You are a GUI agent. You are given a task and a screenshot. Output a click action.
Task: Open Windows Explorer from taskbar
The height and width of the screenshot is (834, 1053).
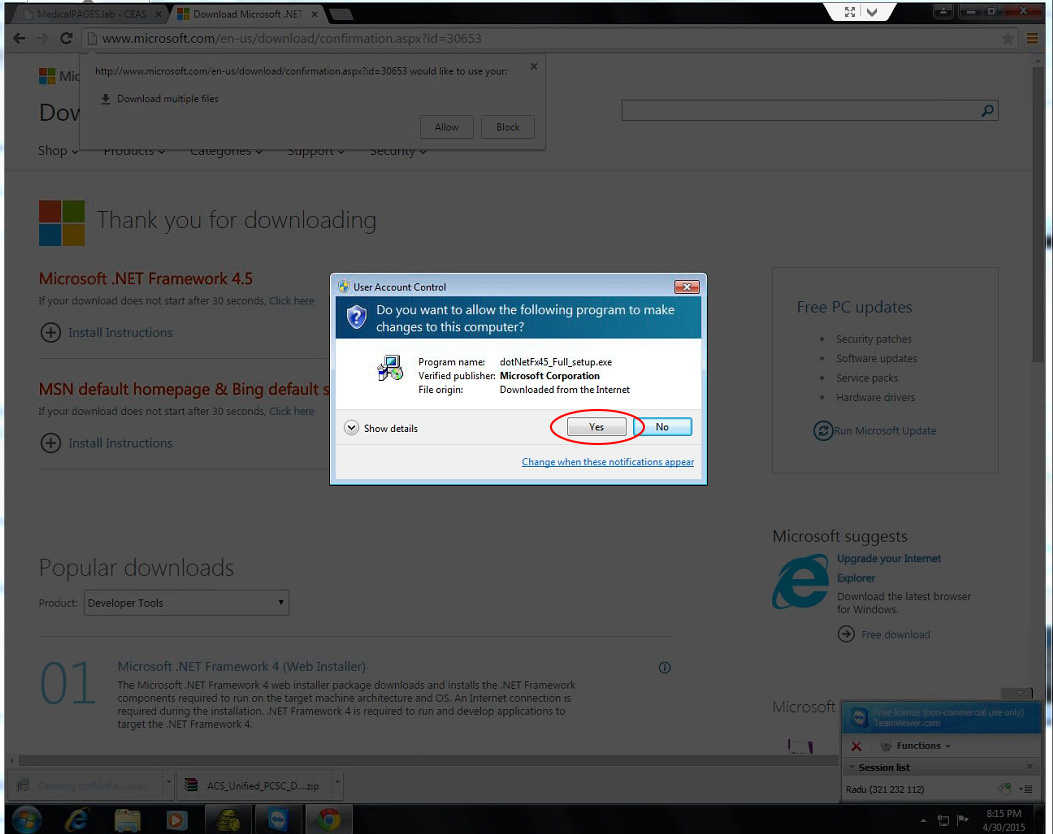[127, 820]
